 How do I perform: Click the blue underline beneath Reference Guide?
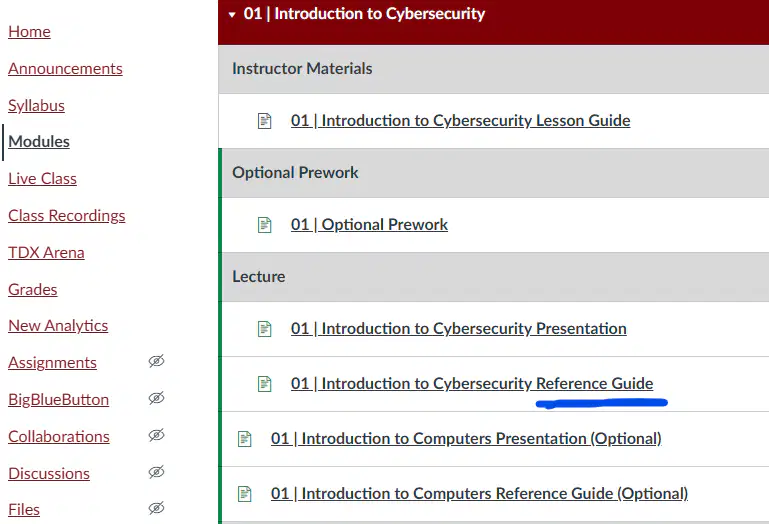[x=601, y=403]
